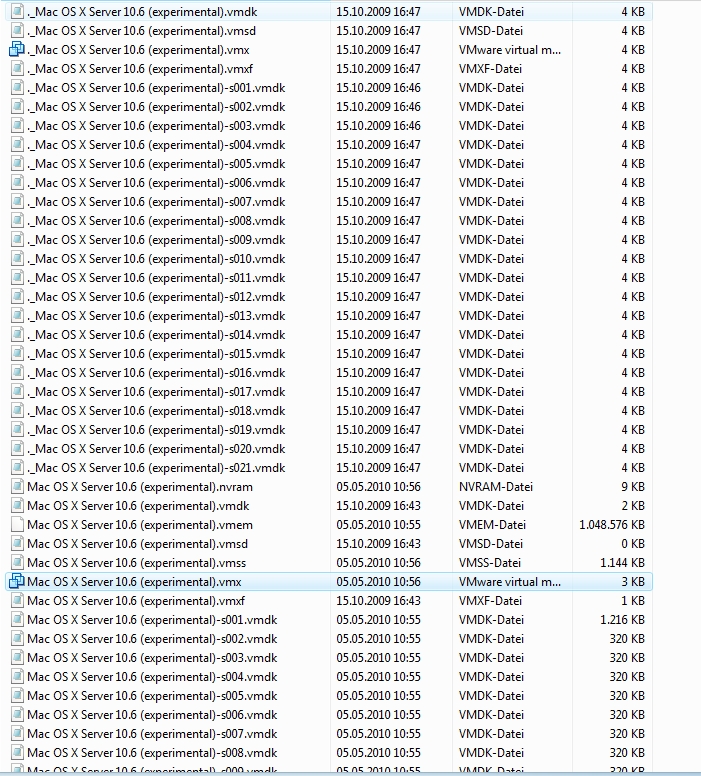The width and height of the screenshot is (701, 776).
Task: Select file name ._Mac OS X Server 10.6 (experimental)-s011.vmdk
Action: (156, 278)
